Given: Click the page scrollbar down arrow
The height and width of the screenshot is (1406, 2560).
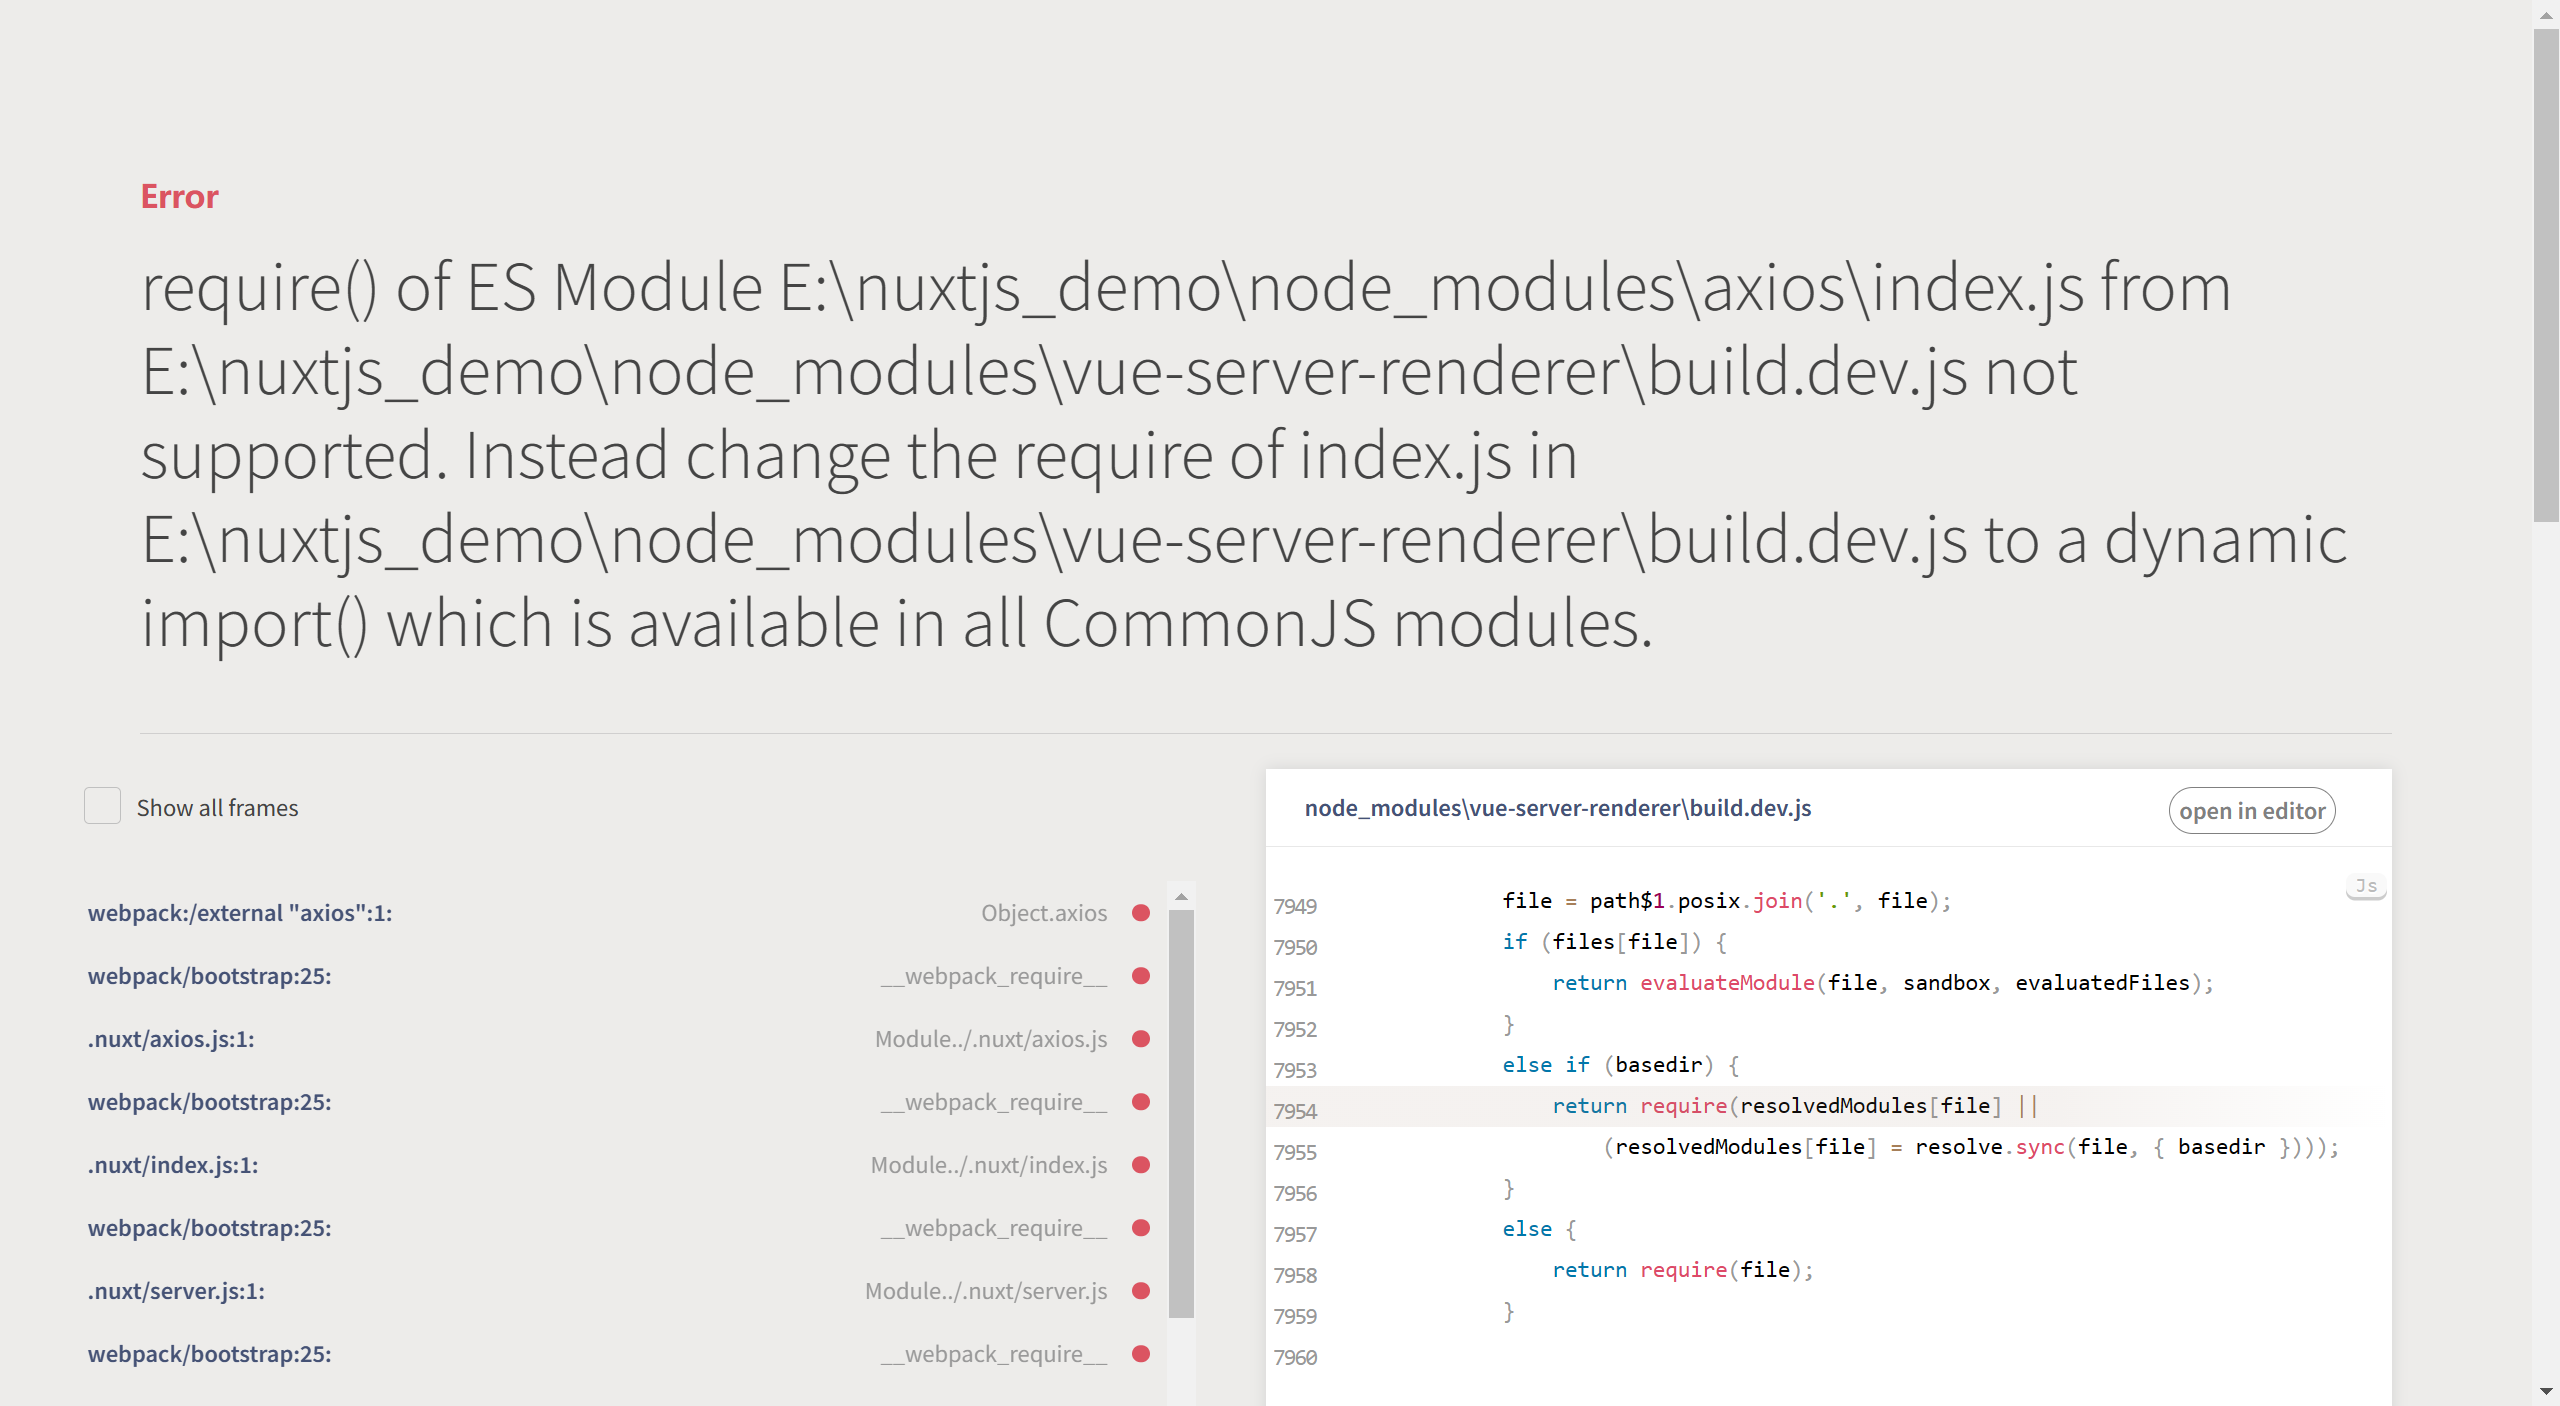Looking at the screenshot, I should [2546, 1391].
